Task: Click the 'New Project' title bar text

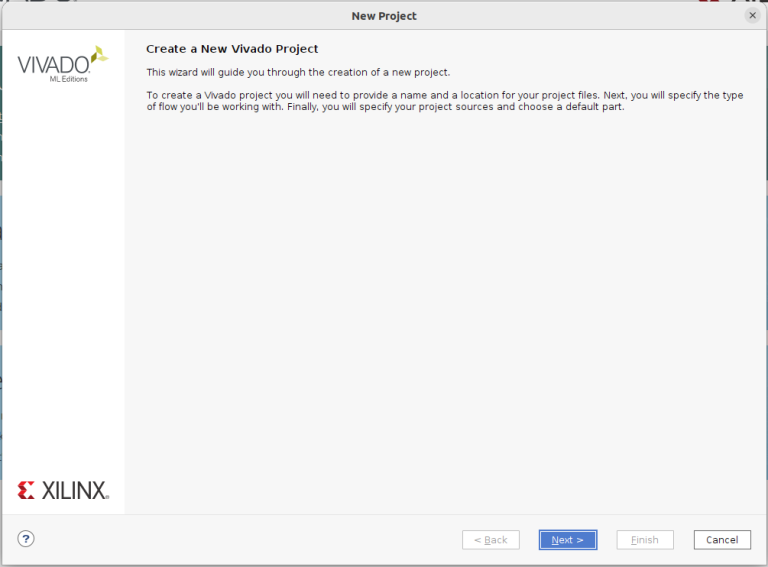Action: coord(384,16)
